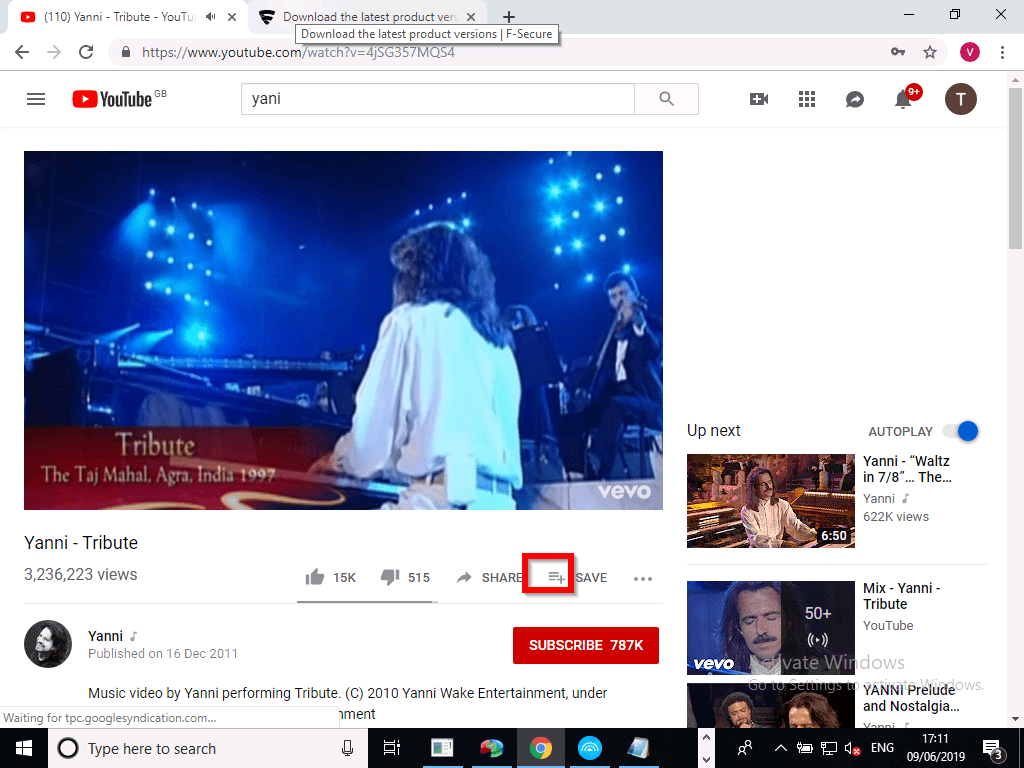The width and height of the screenshot is (1024, 768).
Task: Like the video with thumbs up
Action: pyautogui.click(x=315, y=577)
